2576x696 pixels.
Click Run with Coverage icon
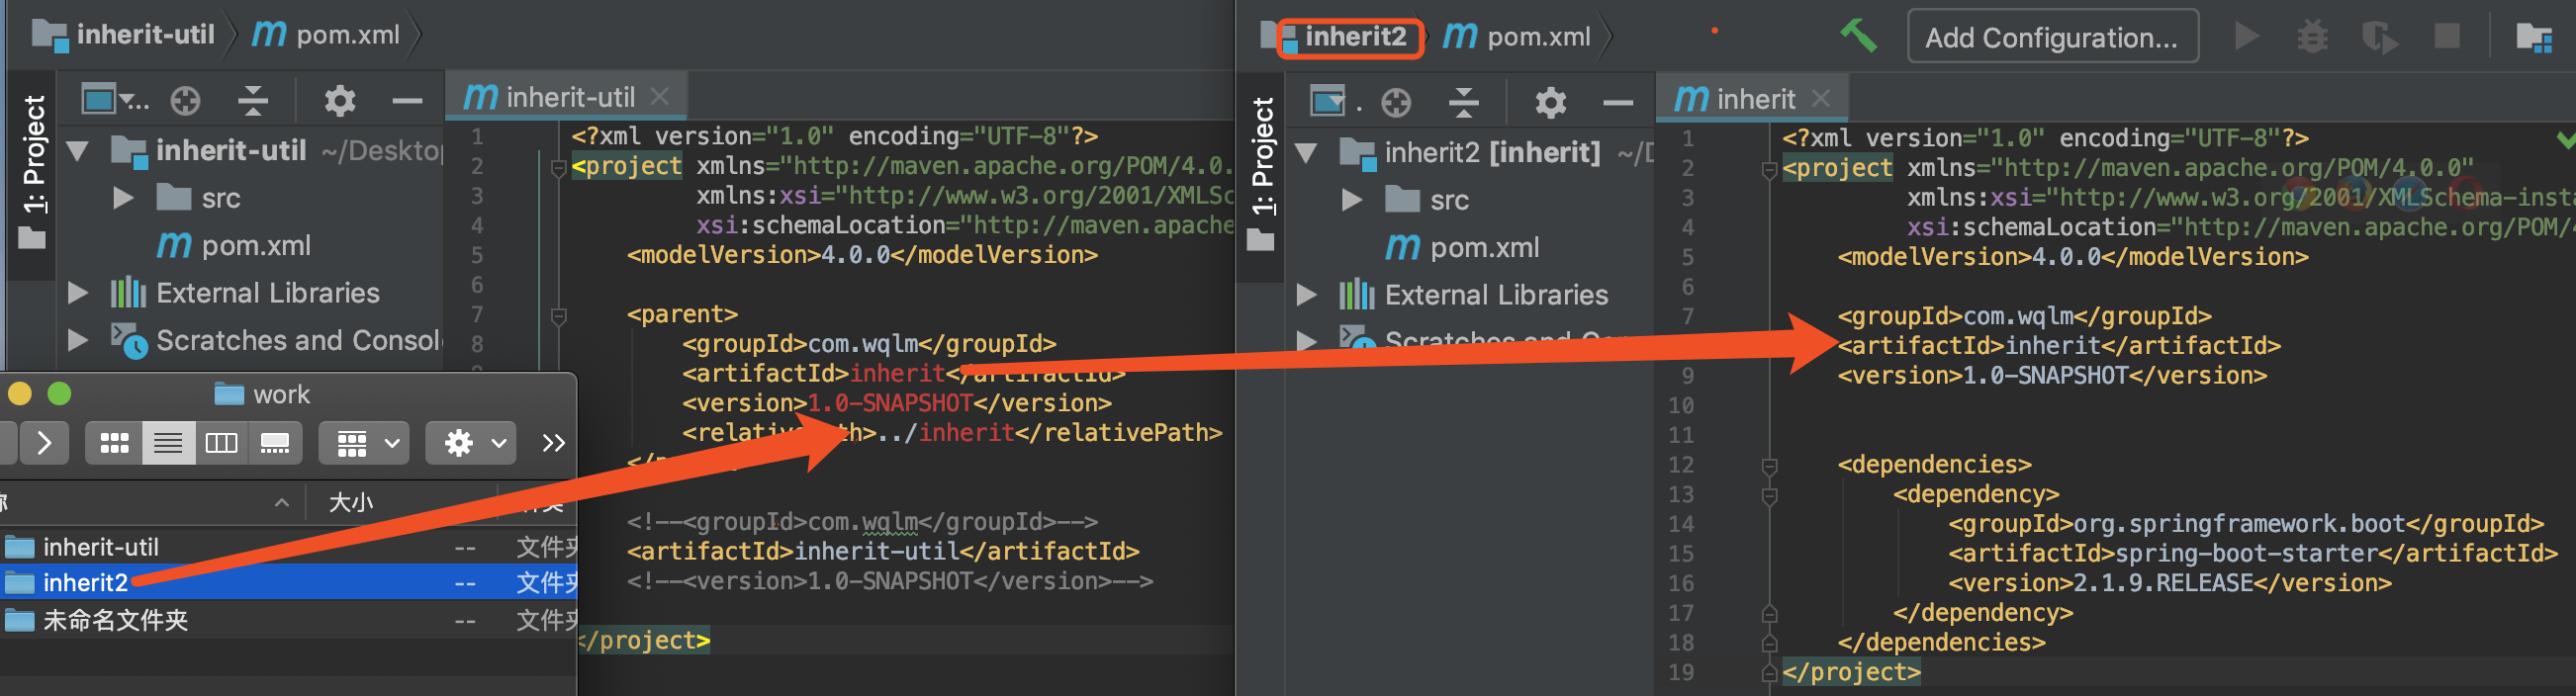click(x=2379, y=37)
